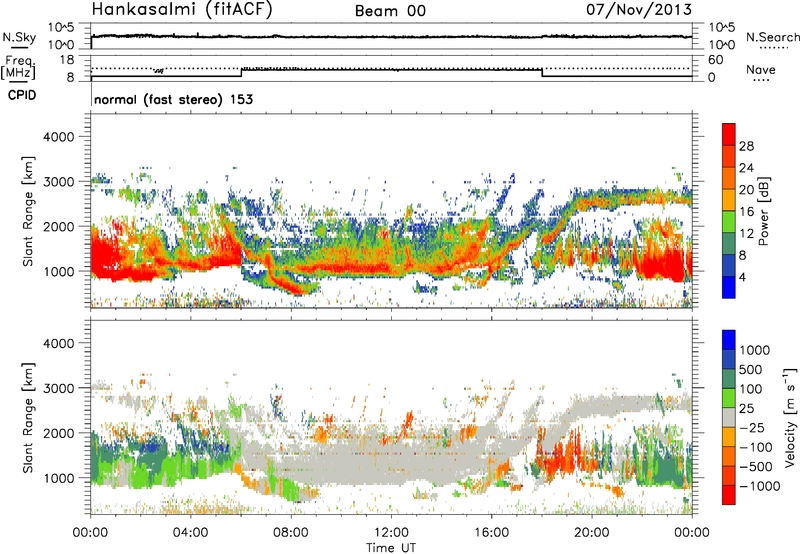Click the '12:00' time axis label
Image resolution: width=800 pixels, height=554 pixels.
coord(391,533)
